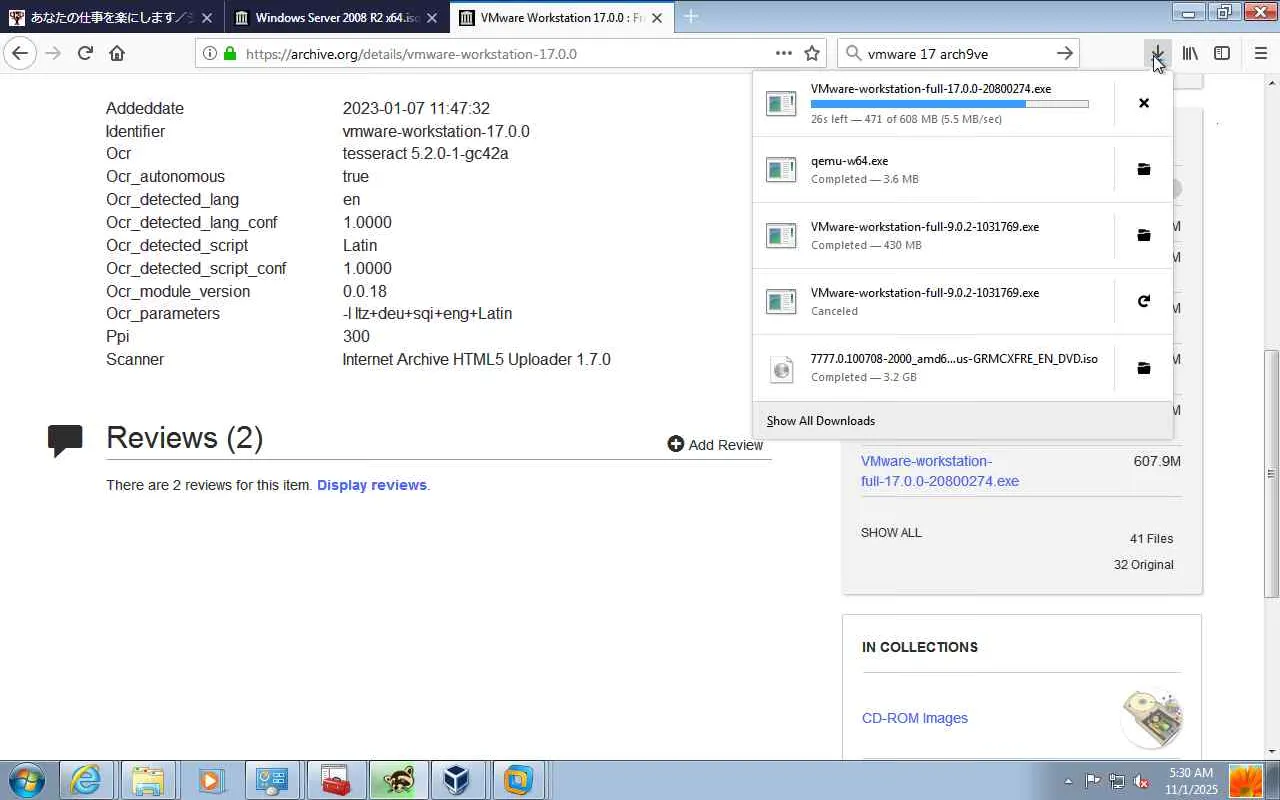Open Windows Explorer from the taskbar
Image resolution: width=1280 pixels, height=800 pixels.
point(148,780)
